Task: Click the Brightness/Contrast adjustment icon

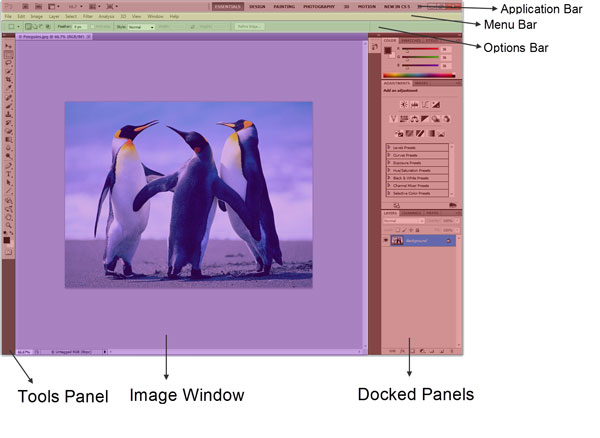Action: coord(402,104)
